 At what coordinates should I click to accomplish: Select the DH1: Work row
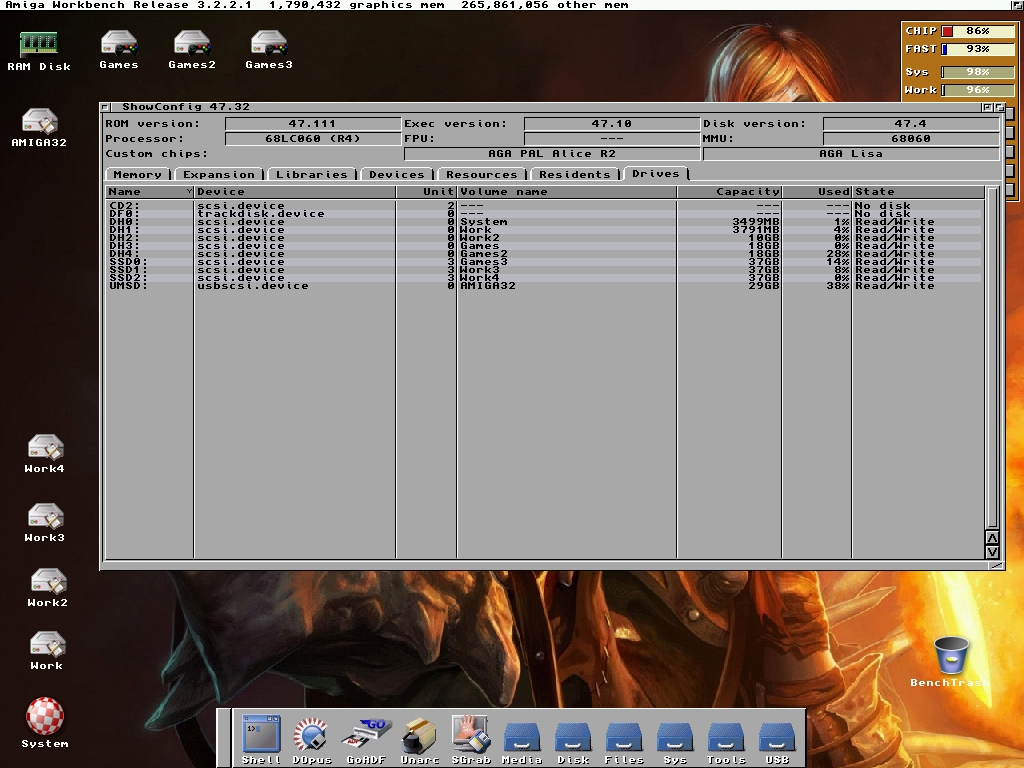point(544,230)
